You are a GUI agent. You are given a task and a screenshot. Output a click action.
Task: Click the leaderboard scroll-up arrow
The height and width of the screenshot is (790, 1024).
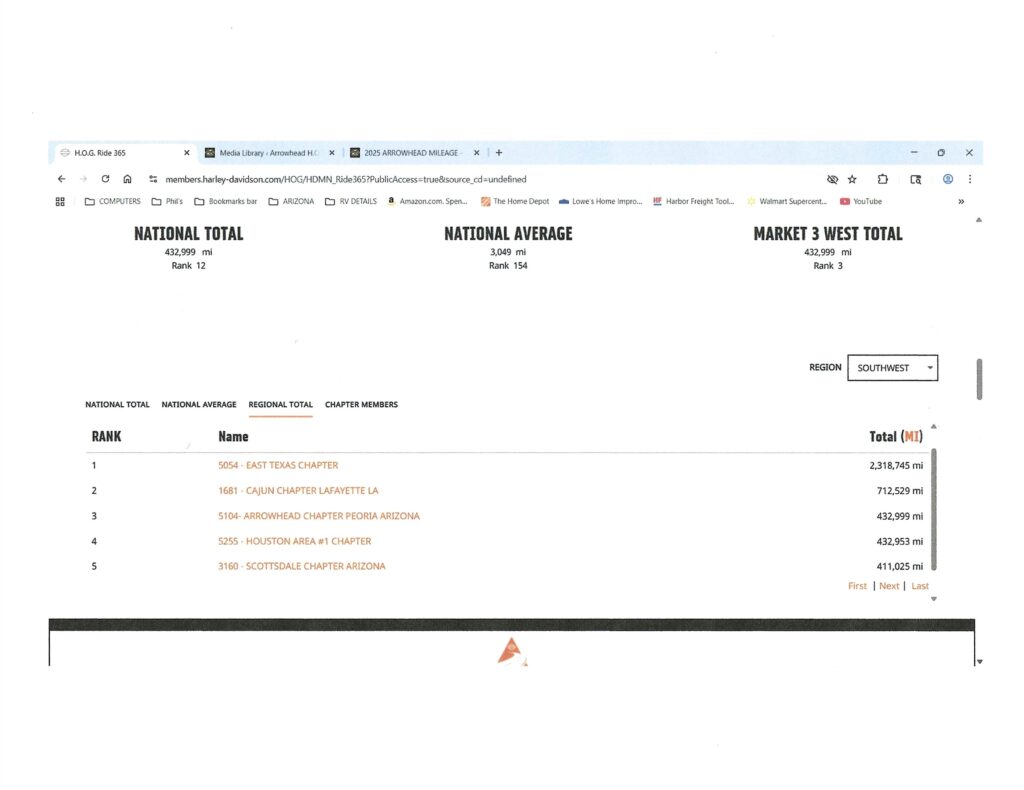[x=934, y=427]
